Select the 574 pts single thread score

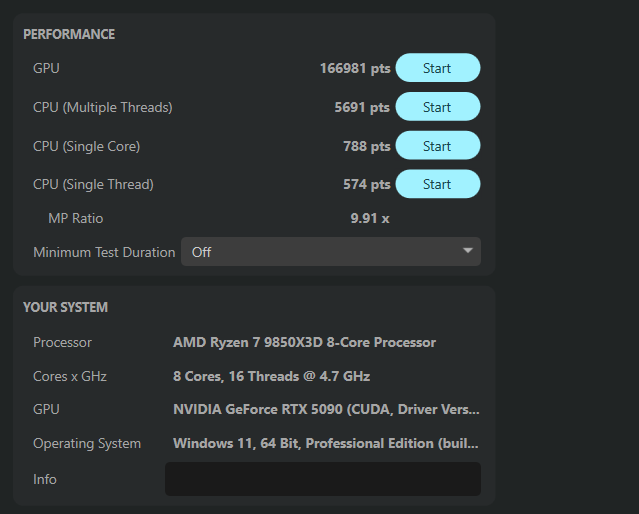(x=367, y=185)
